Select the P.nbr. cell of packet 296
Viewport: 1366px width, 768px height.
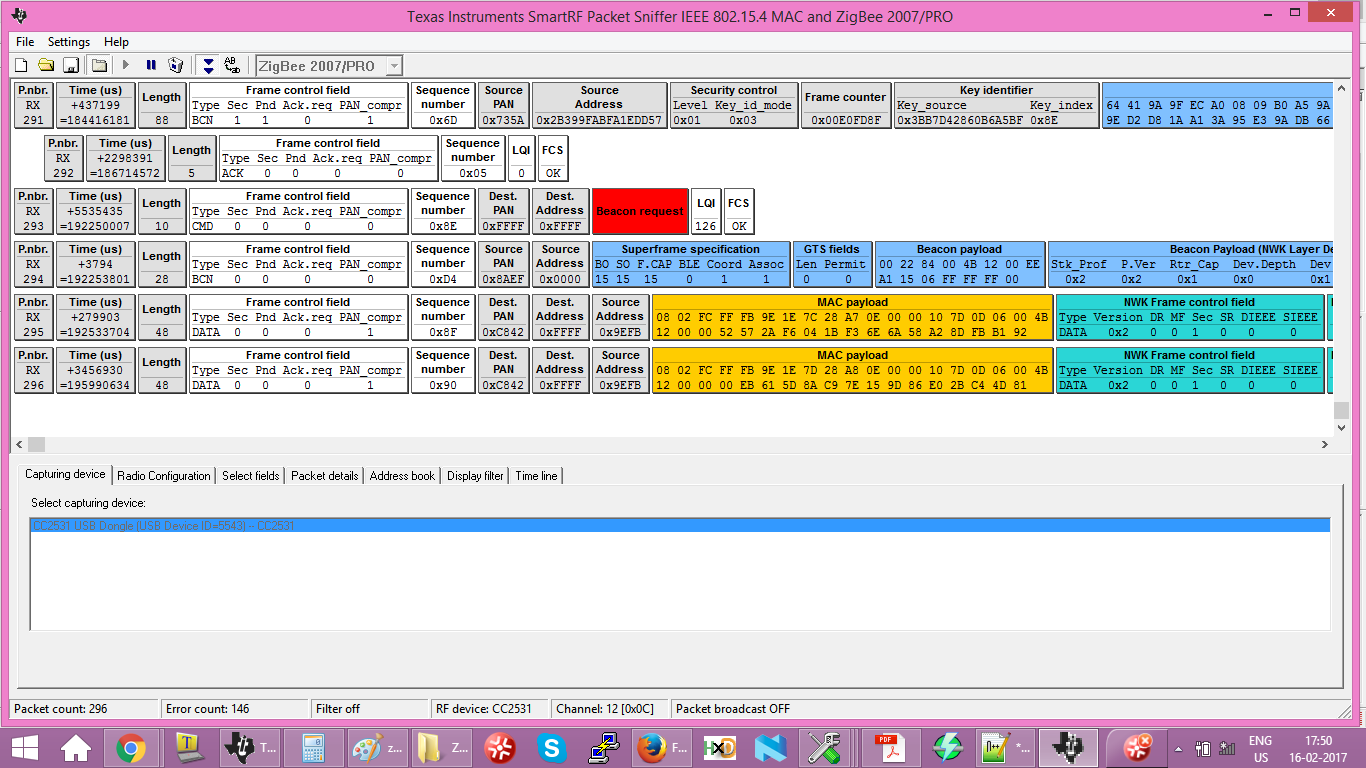pos(33,370)
